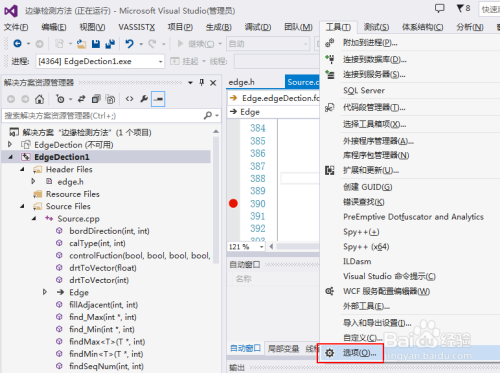Select find_Max(int *, int) function
The image size is (500, 373).
pos(103,317)
